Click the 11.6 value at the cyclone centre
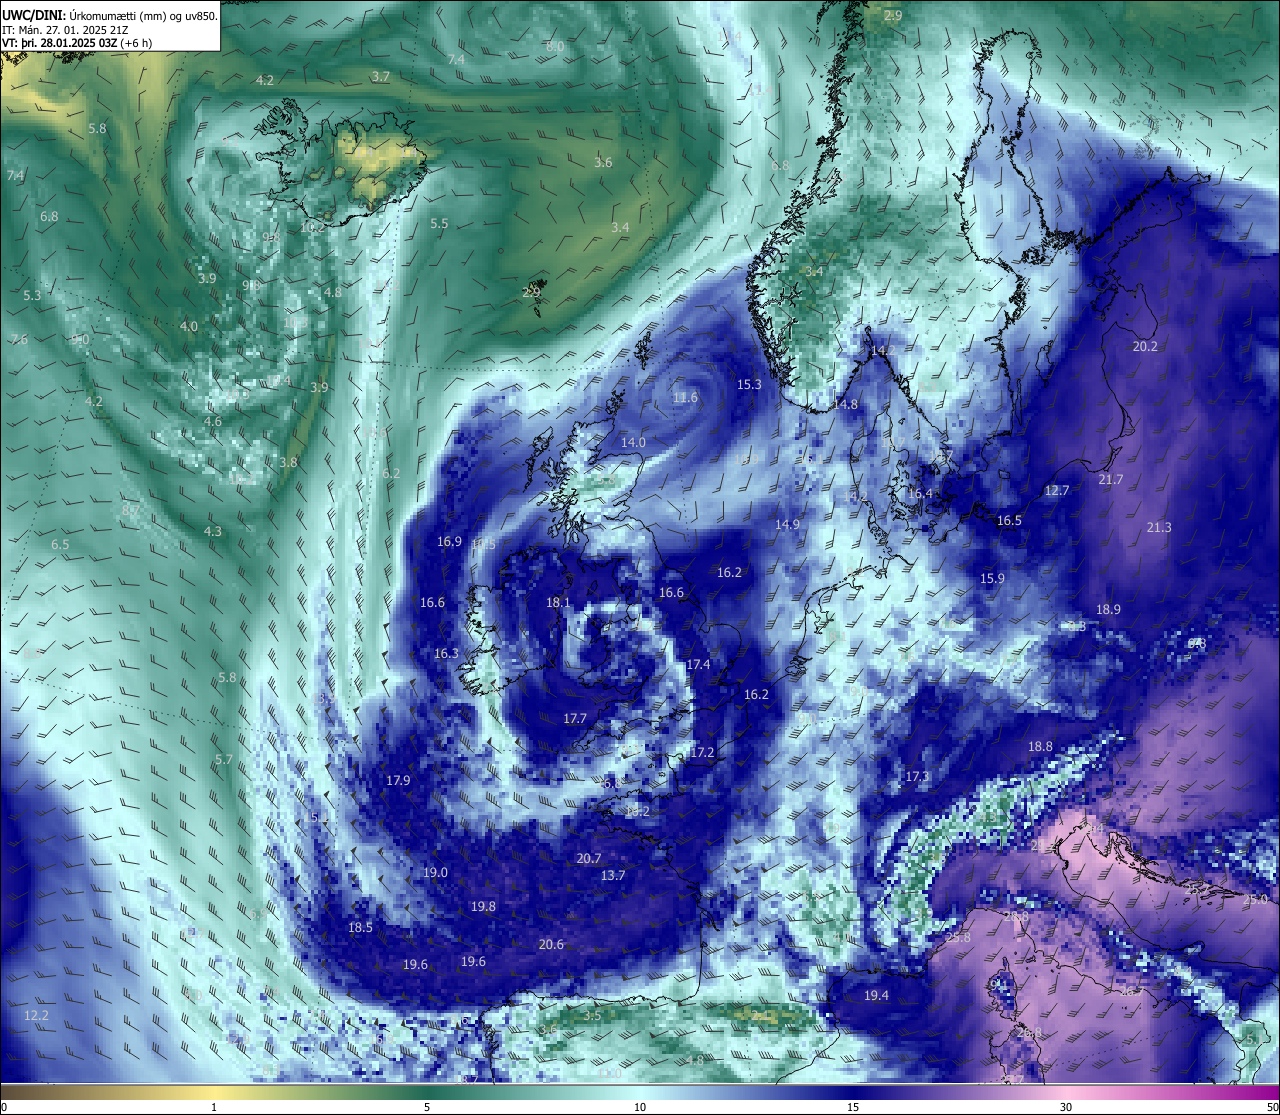The width and height of the screenshot is (1280, 1115). (685, 397)
